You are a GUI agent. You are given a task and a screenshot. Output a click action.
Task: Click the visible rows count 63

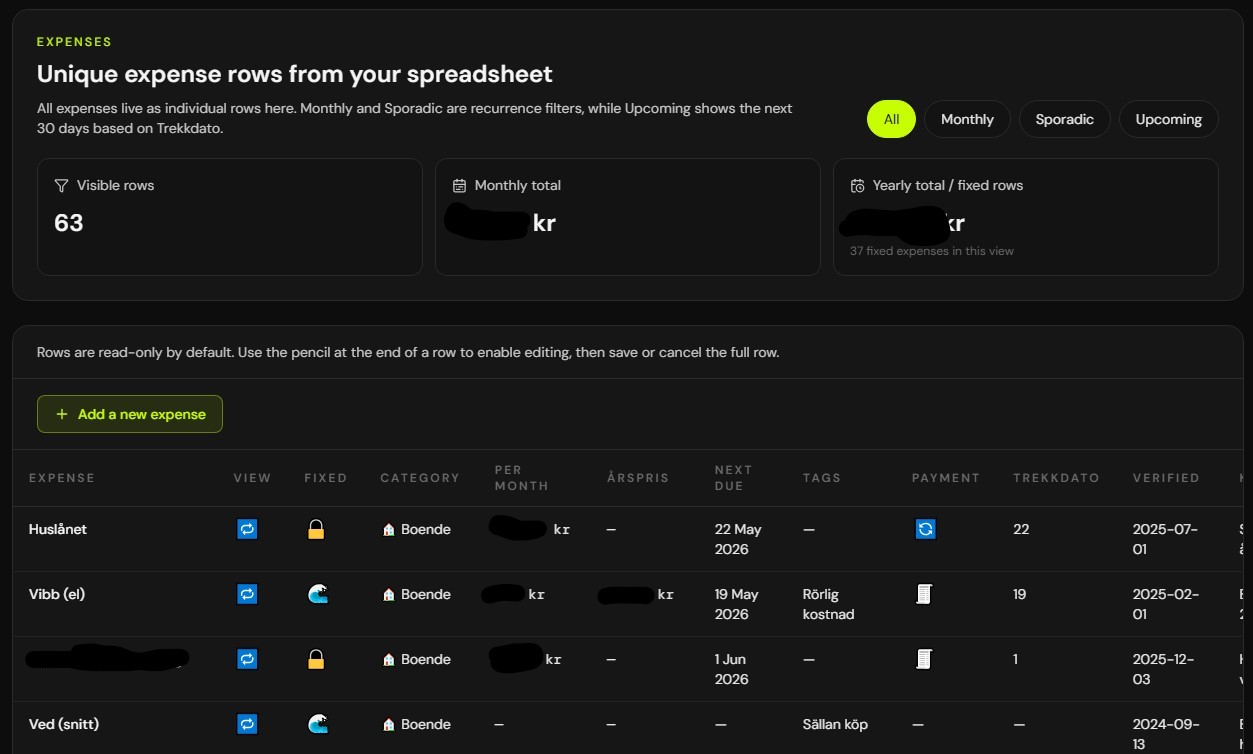pyautogui.click(x=69, y=223)
